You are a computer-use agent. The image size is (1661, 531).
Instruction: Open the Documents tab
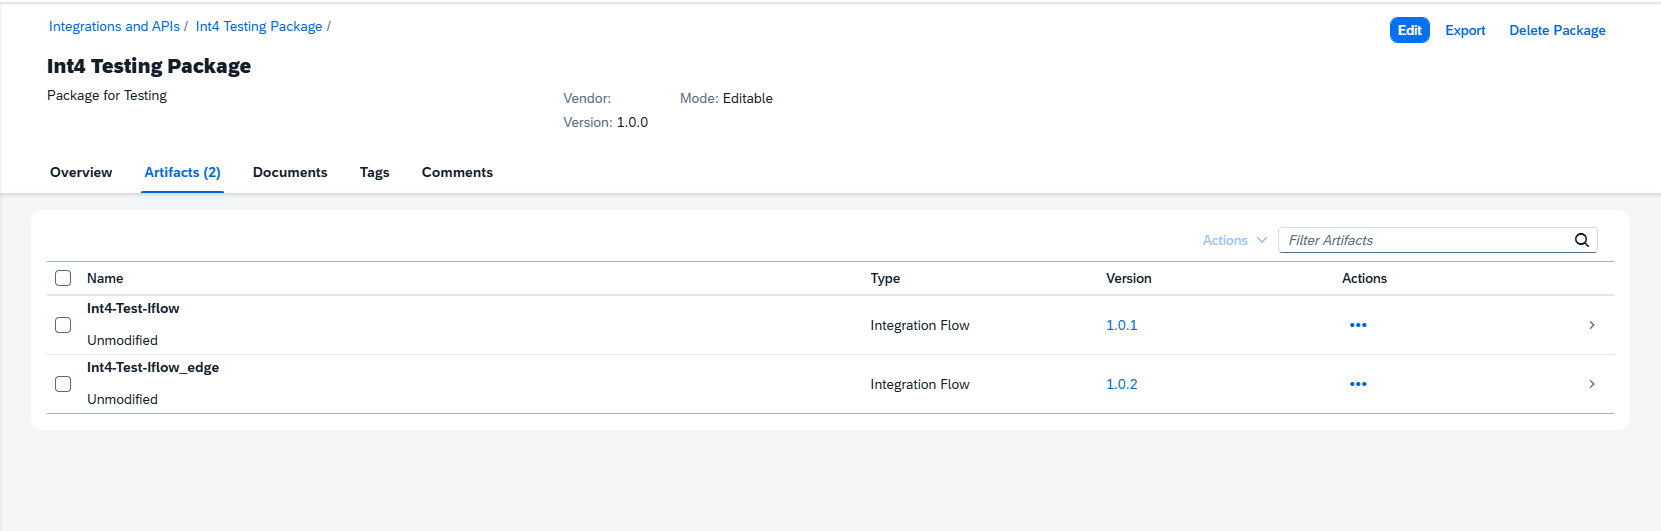(290, 172)
